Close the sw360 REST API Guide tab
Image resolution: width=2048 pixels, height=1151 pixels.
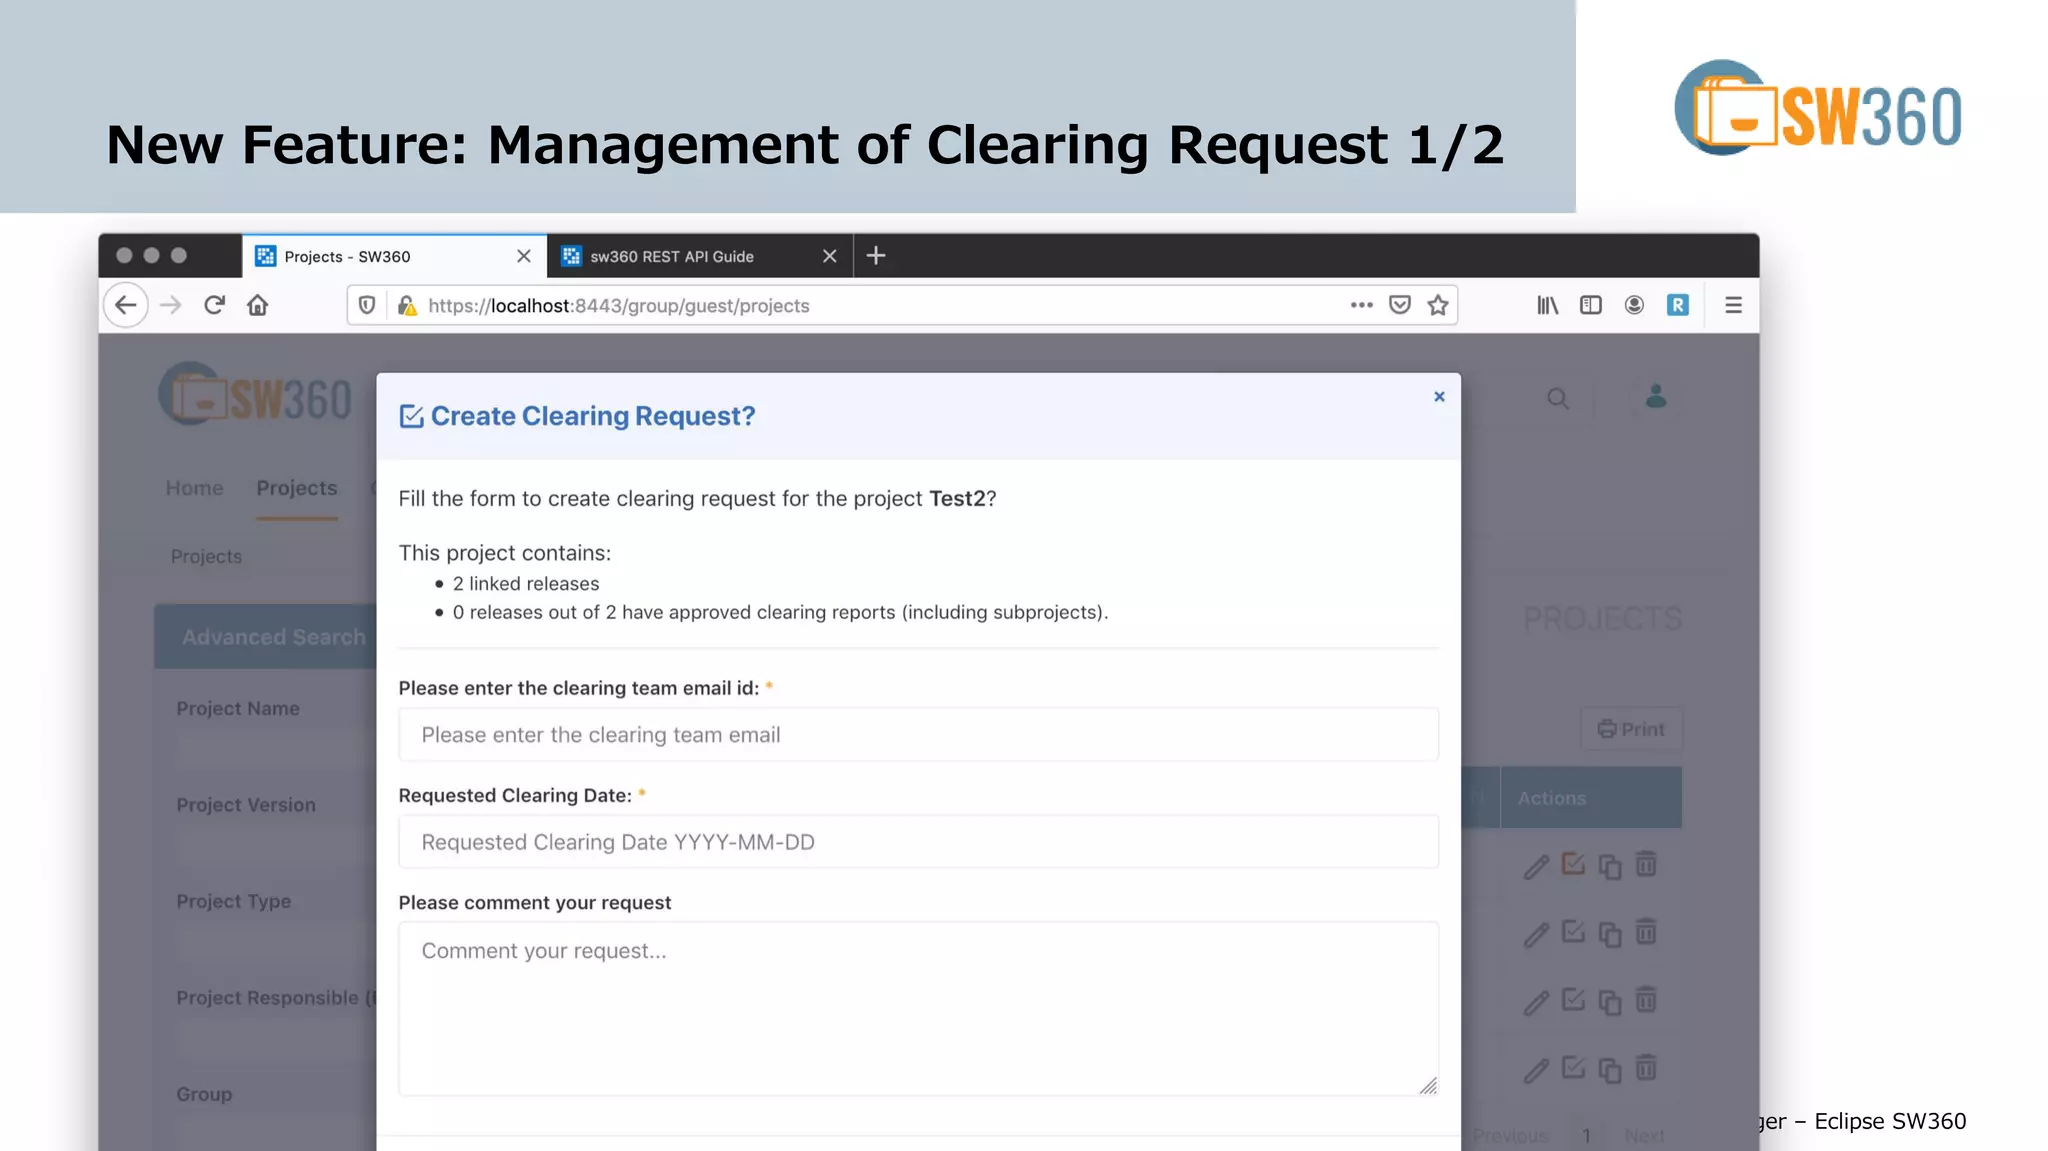(x=830, y=256)
